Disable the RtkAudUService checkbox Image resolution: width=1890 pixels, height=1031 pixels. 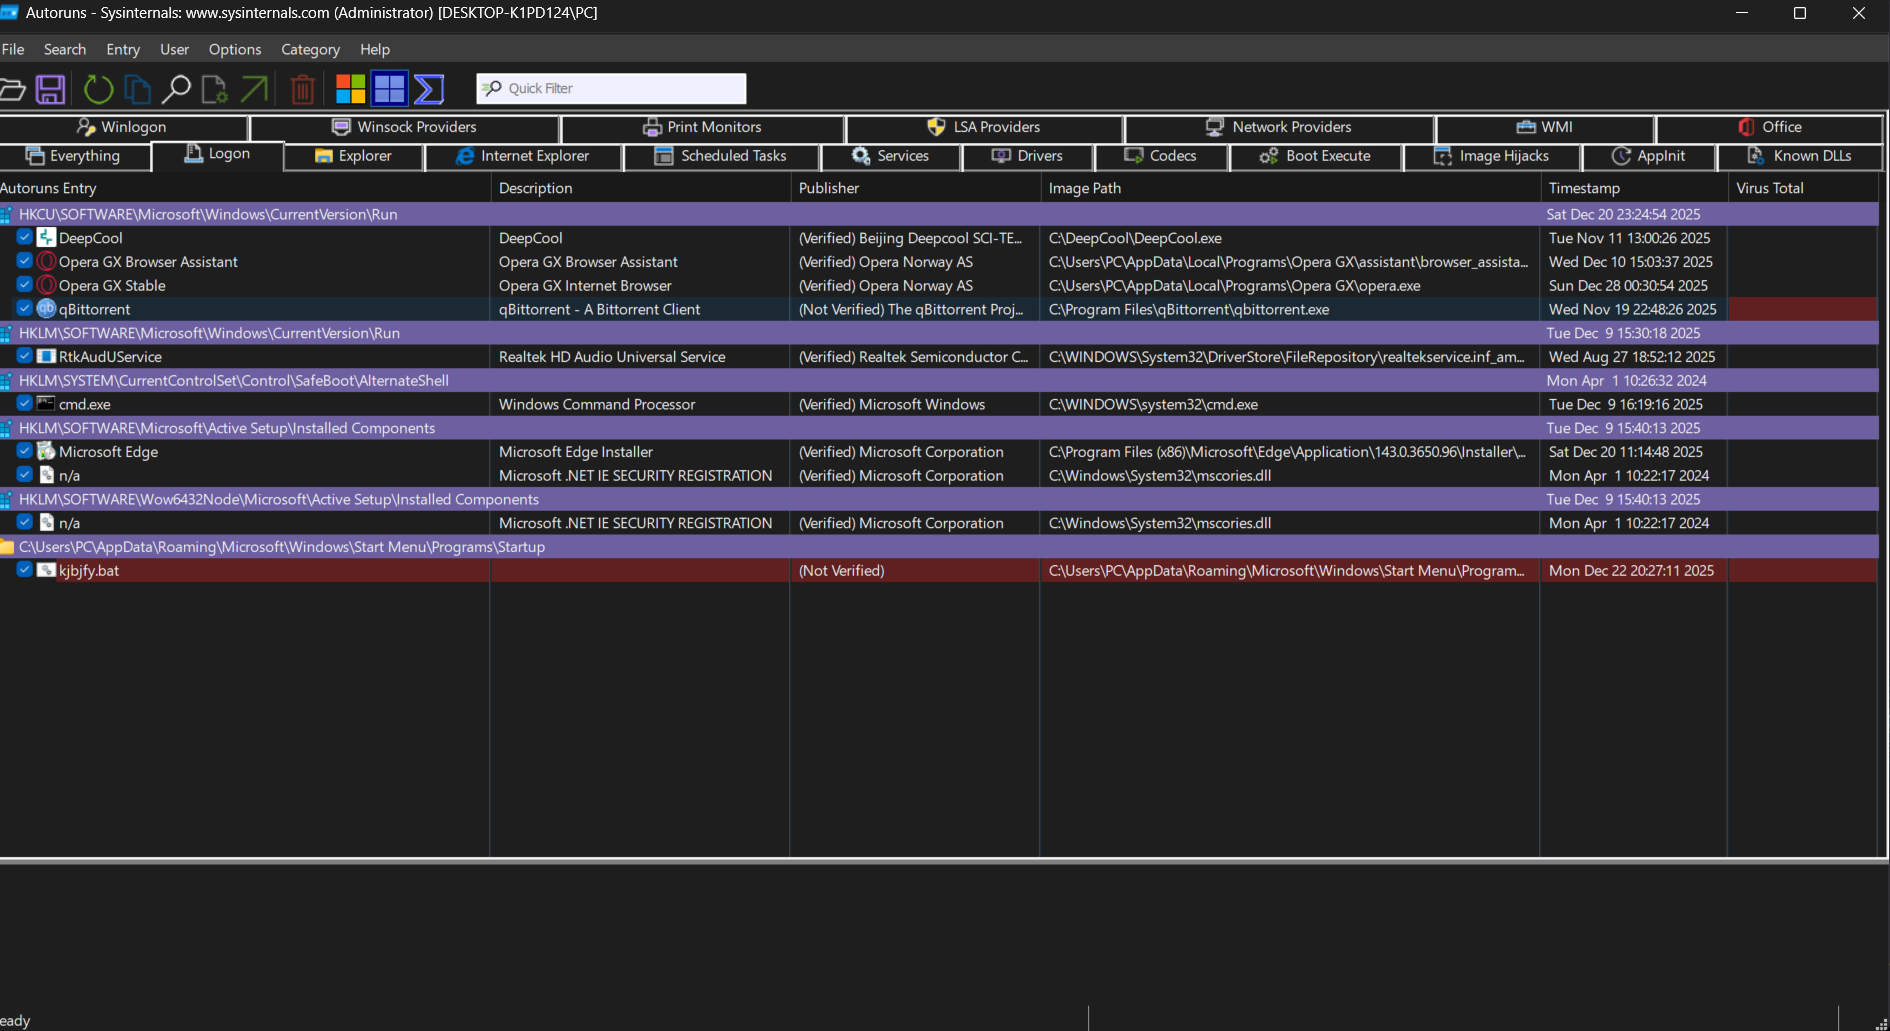click(x=25, y=355)
